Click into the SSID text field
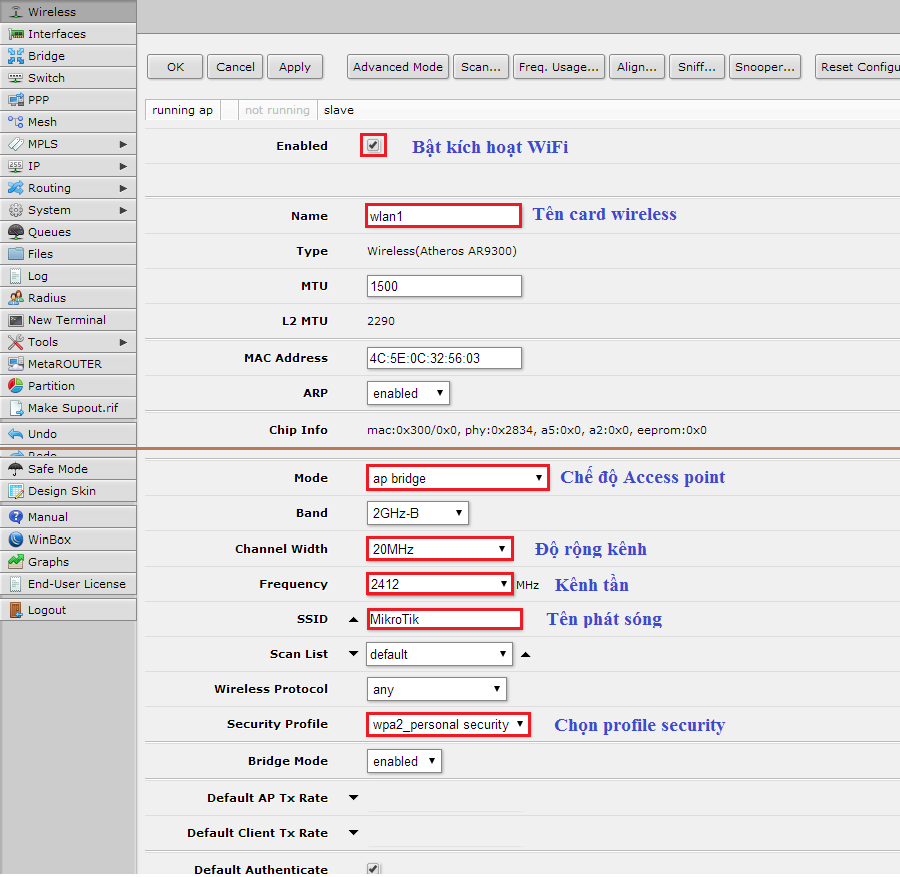The image size is (900, 877). click(x=444, y=619)
